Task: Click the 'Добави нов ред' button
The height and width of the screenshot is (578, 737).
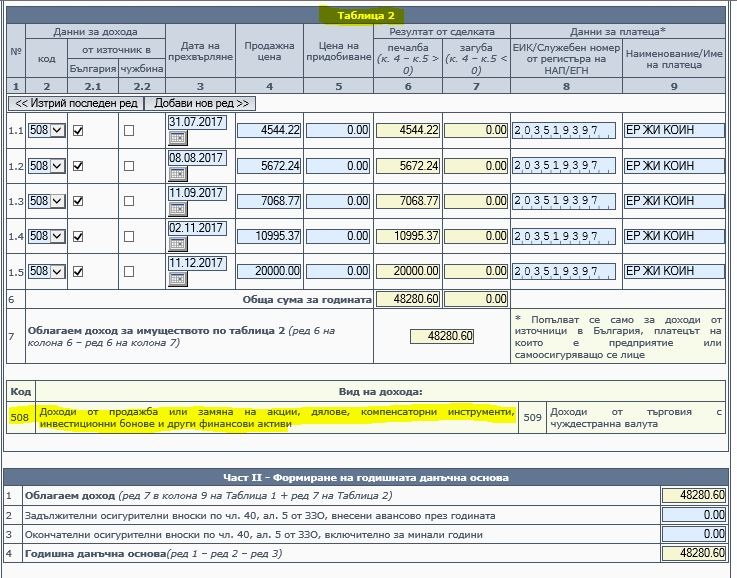Action: point(200,103)
